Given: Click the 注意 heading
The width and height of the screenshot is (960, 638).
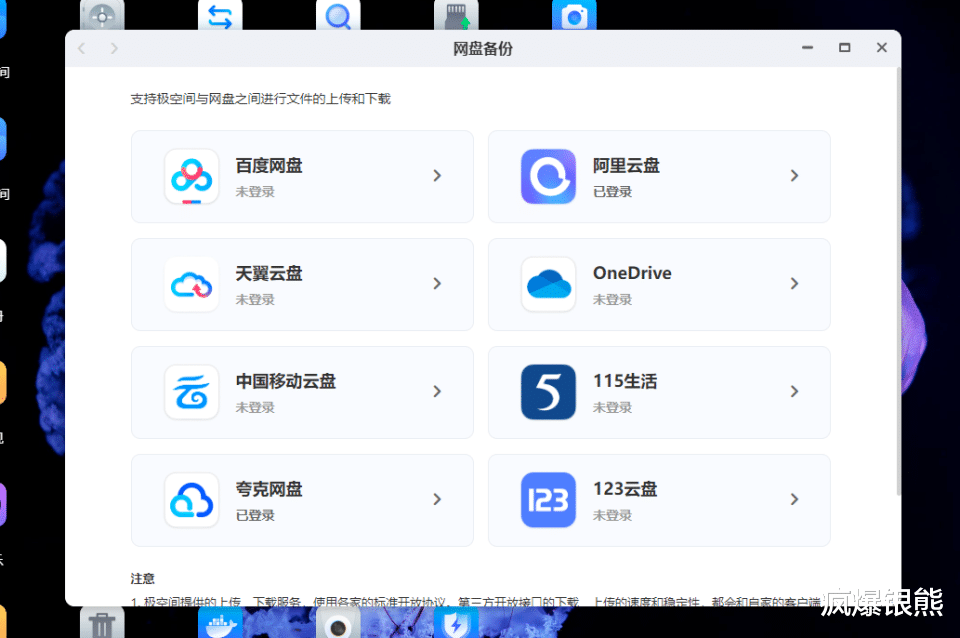Looking at the screenshot, I should 143,579.
